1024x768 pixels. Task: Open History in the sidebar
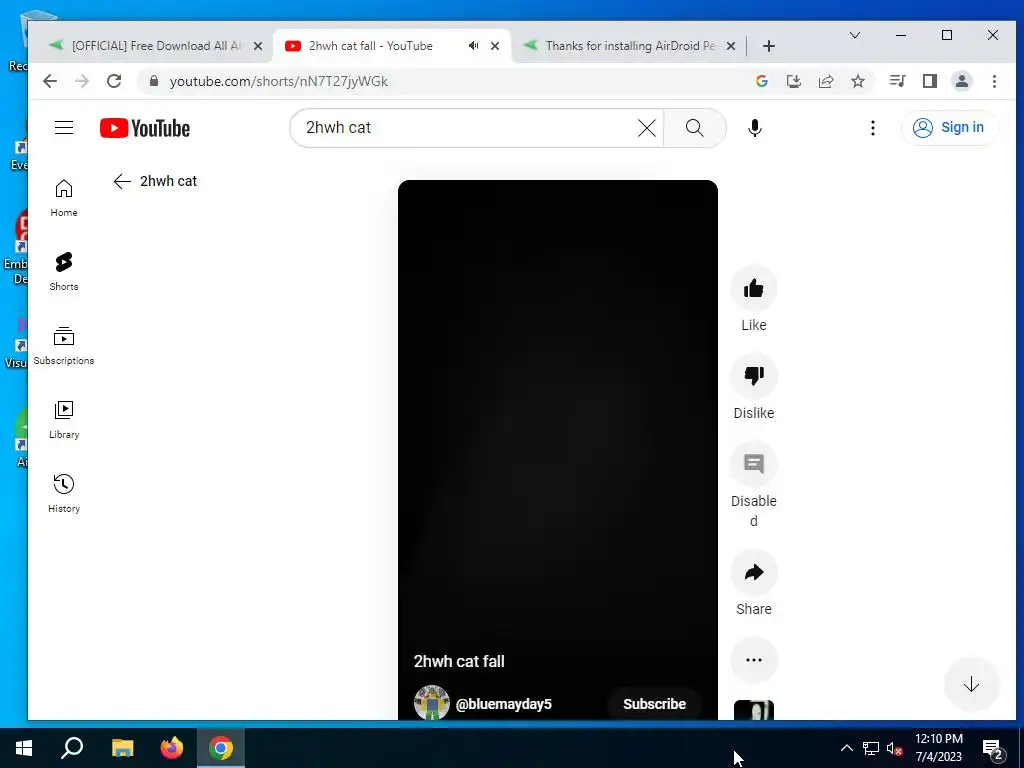tap(64, 494)
